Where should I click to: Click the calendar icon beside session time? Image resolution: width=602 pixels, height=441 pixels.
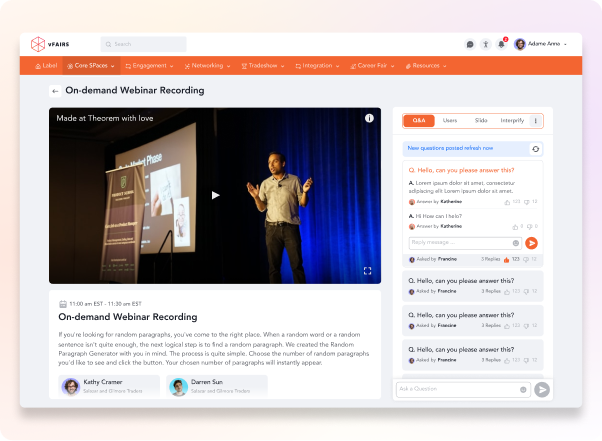point(63,304)
